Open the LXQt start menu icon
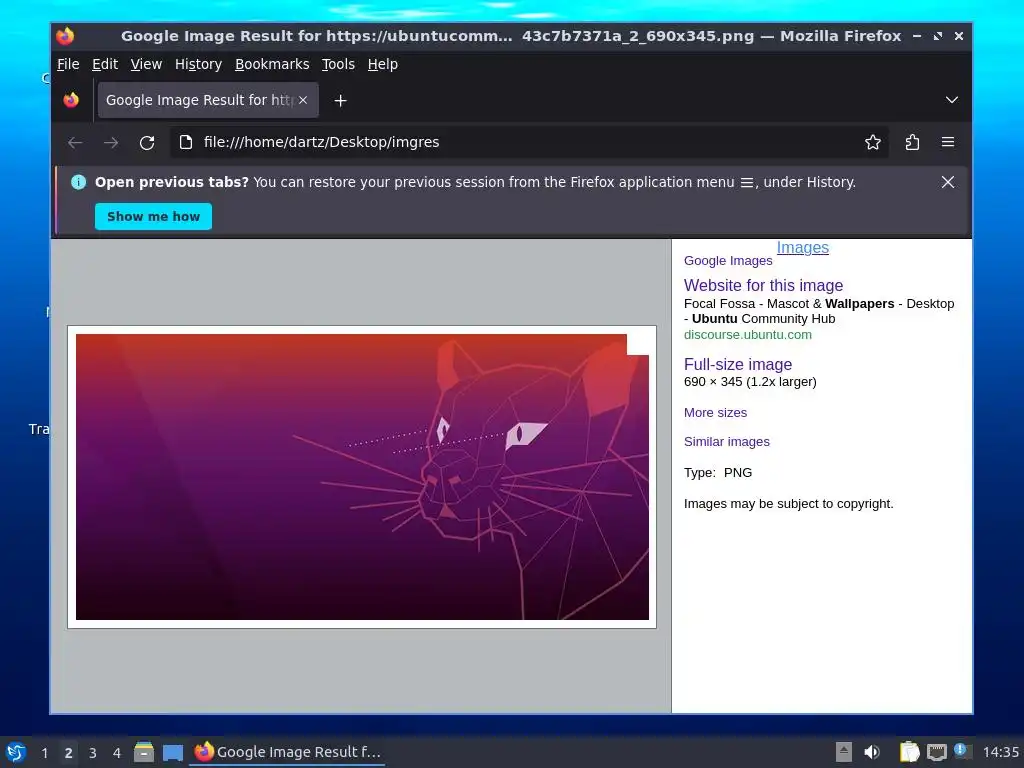The height and width of the screenshot is (768, 1024). point(16,752)
